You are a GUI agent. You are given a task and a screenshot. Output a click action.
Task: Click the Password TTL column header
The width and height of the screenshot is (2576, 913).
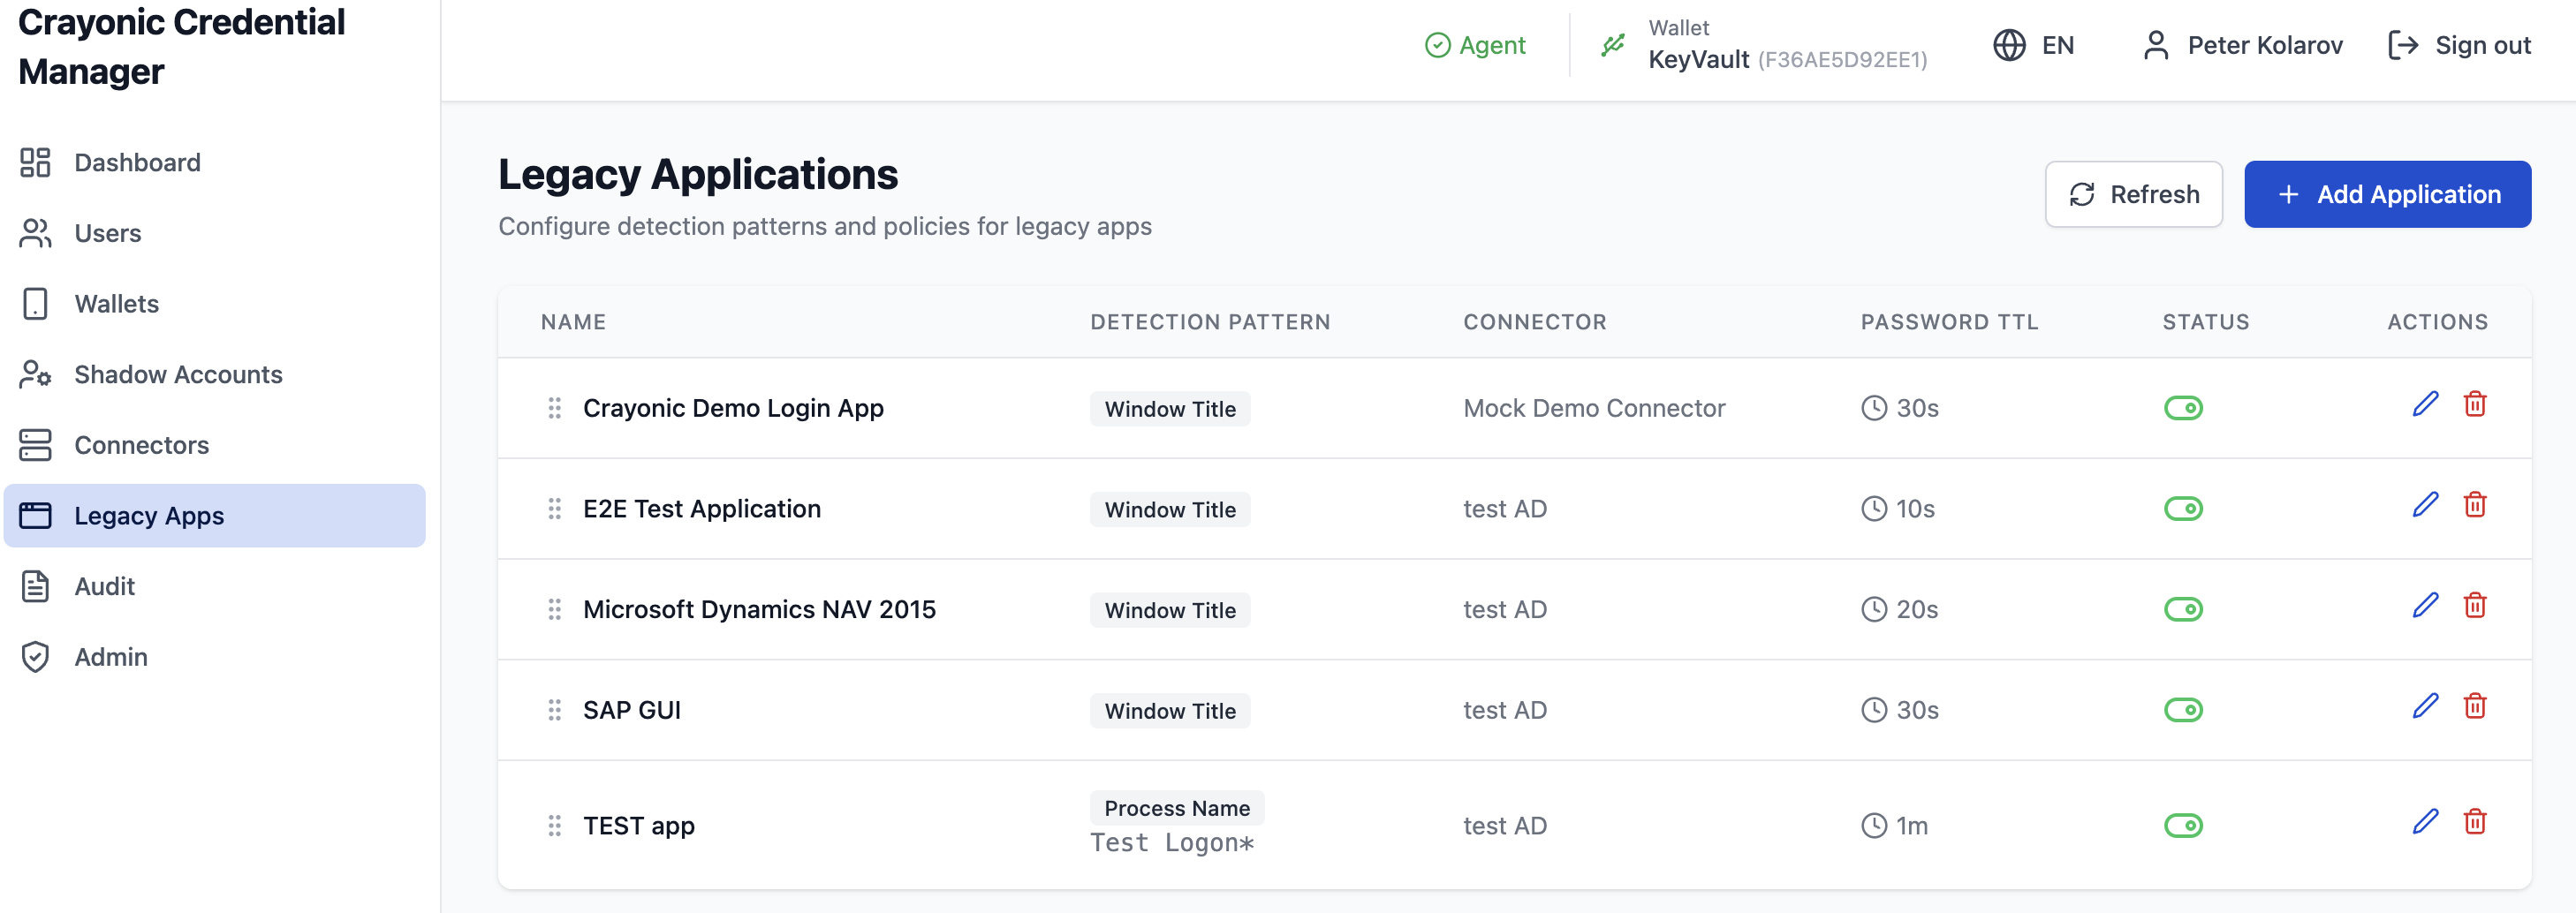pos(1948,322)
